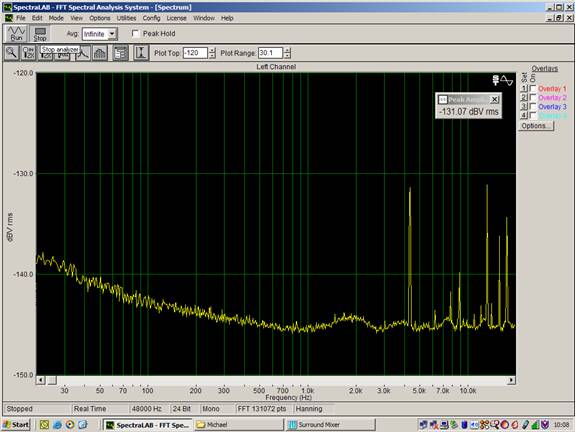The width and height of the screenshot is (575, 432).
Task: Click first quick launch icon
Action: pos(44,425)
